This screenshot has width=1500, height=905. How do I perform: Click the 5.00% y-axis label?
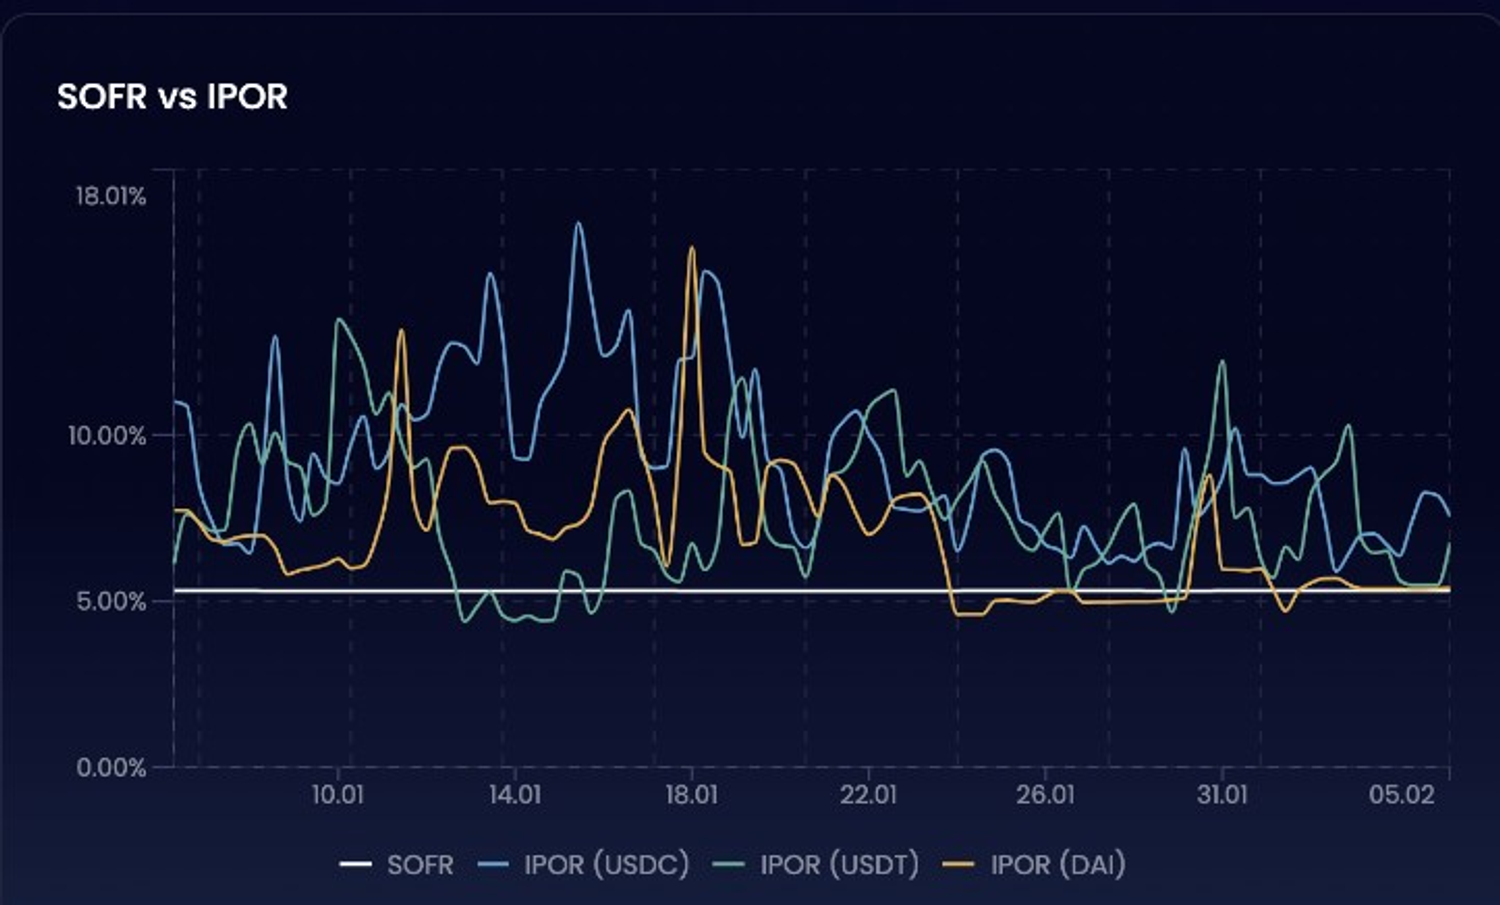[x=111, y=602]
